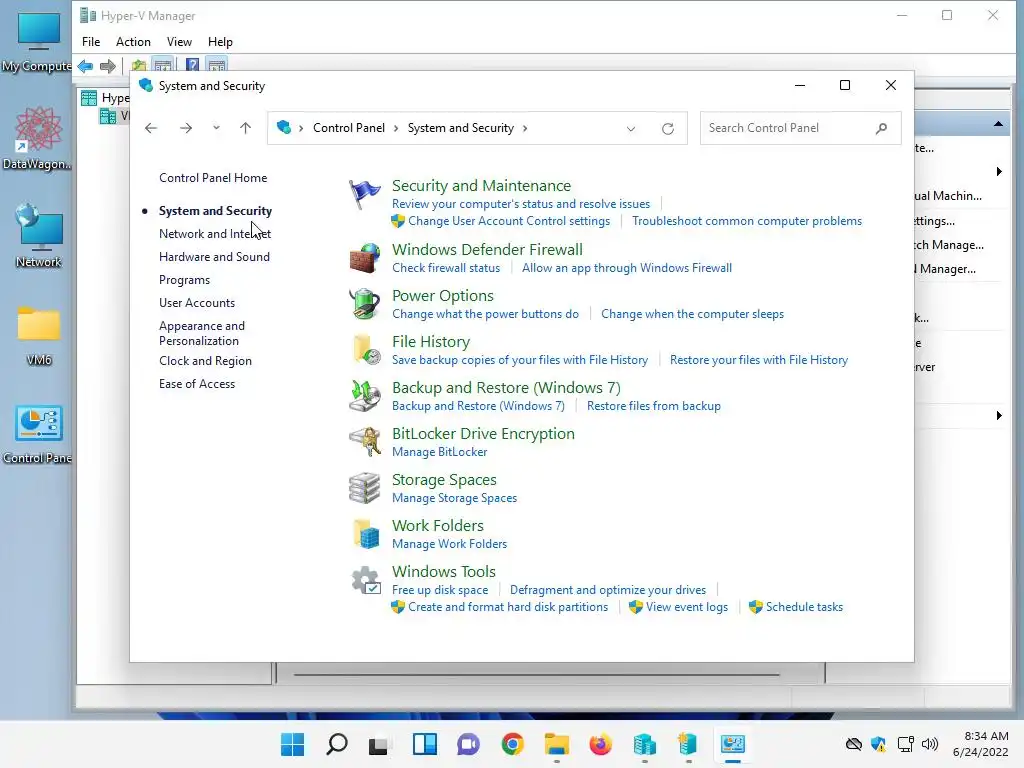Click the BitLocker Drive Encryption key icon
The height and width of the screenshot is (768, 1024).
point(364,442)
